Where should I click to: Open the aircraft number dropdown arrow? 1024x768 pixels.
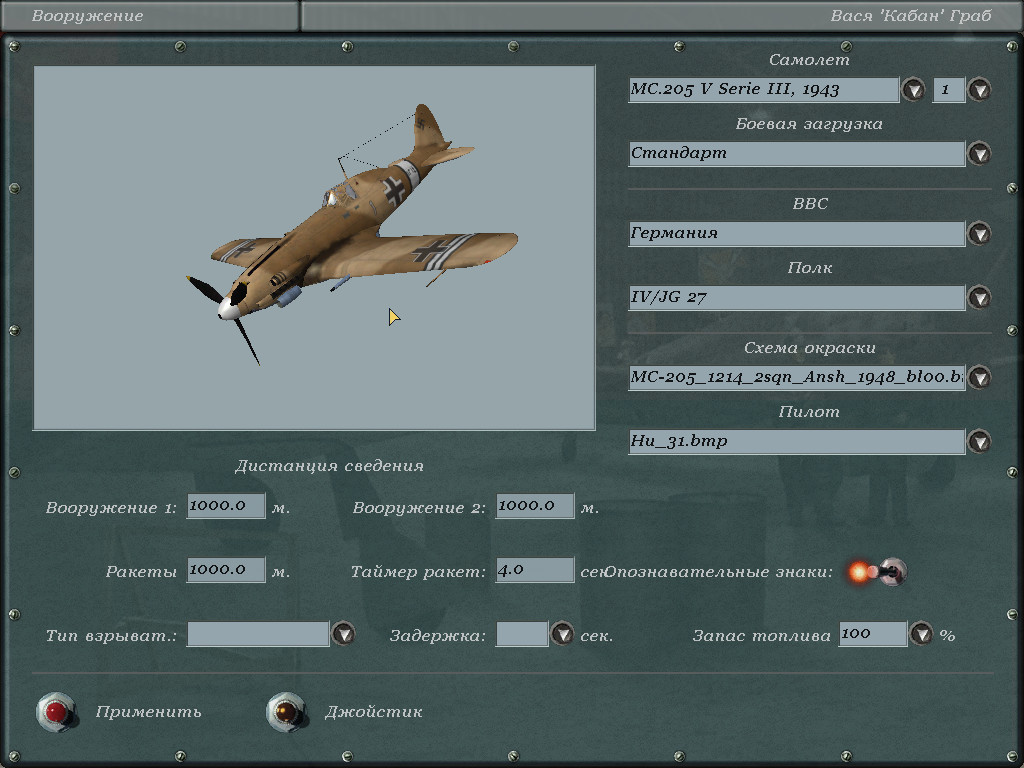[x=979, y=90]
